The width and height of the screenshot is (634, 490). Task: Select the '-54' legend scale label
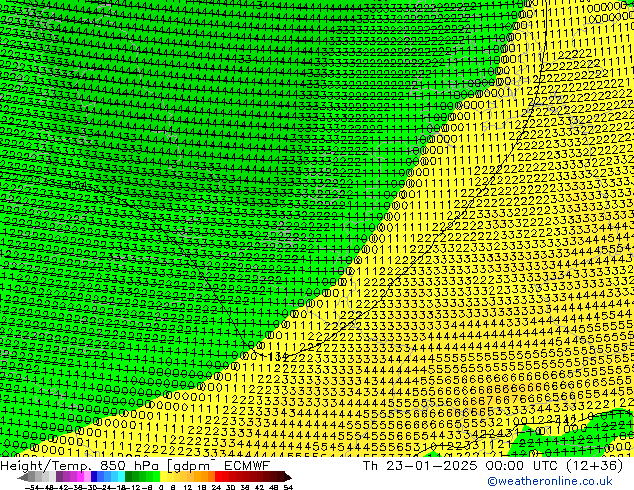click(32, 487)
